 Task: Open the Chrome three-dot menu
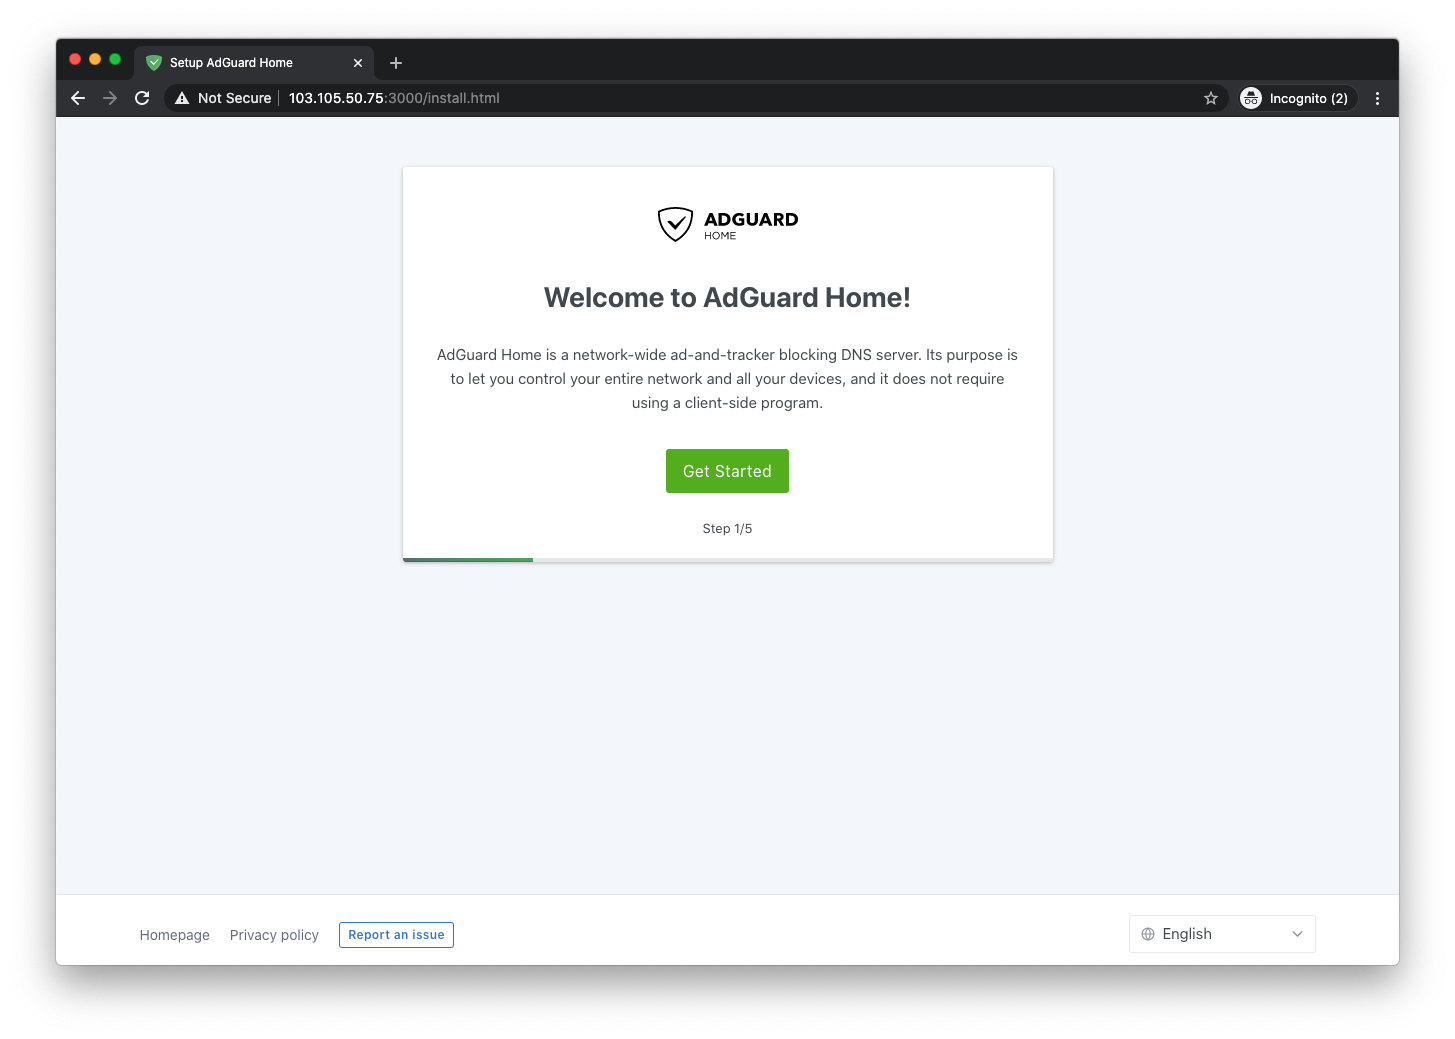[1377, 98]
